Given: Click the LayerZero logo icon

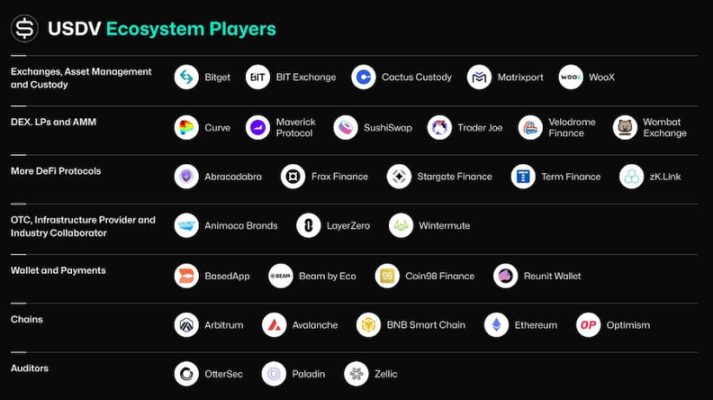Looking at the screenshot, I should pos(309,225).
